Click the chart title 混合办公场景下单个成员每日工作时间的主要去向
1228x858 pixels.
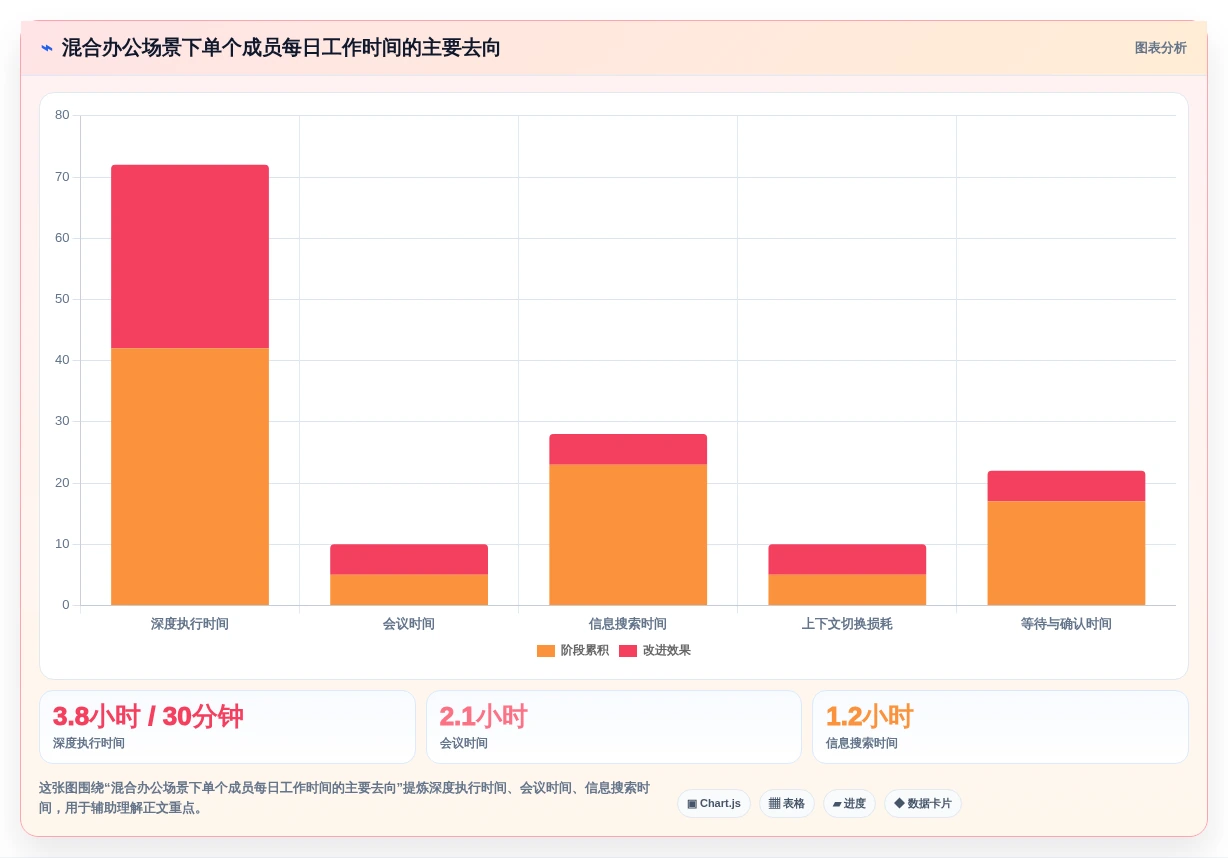281,48
